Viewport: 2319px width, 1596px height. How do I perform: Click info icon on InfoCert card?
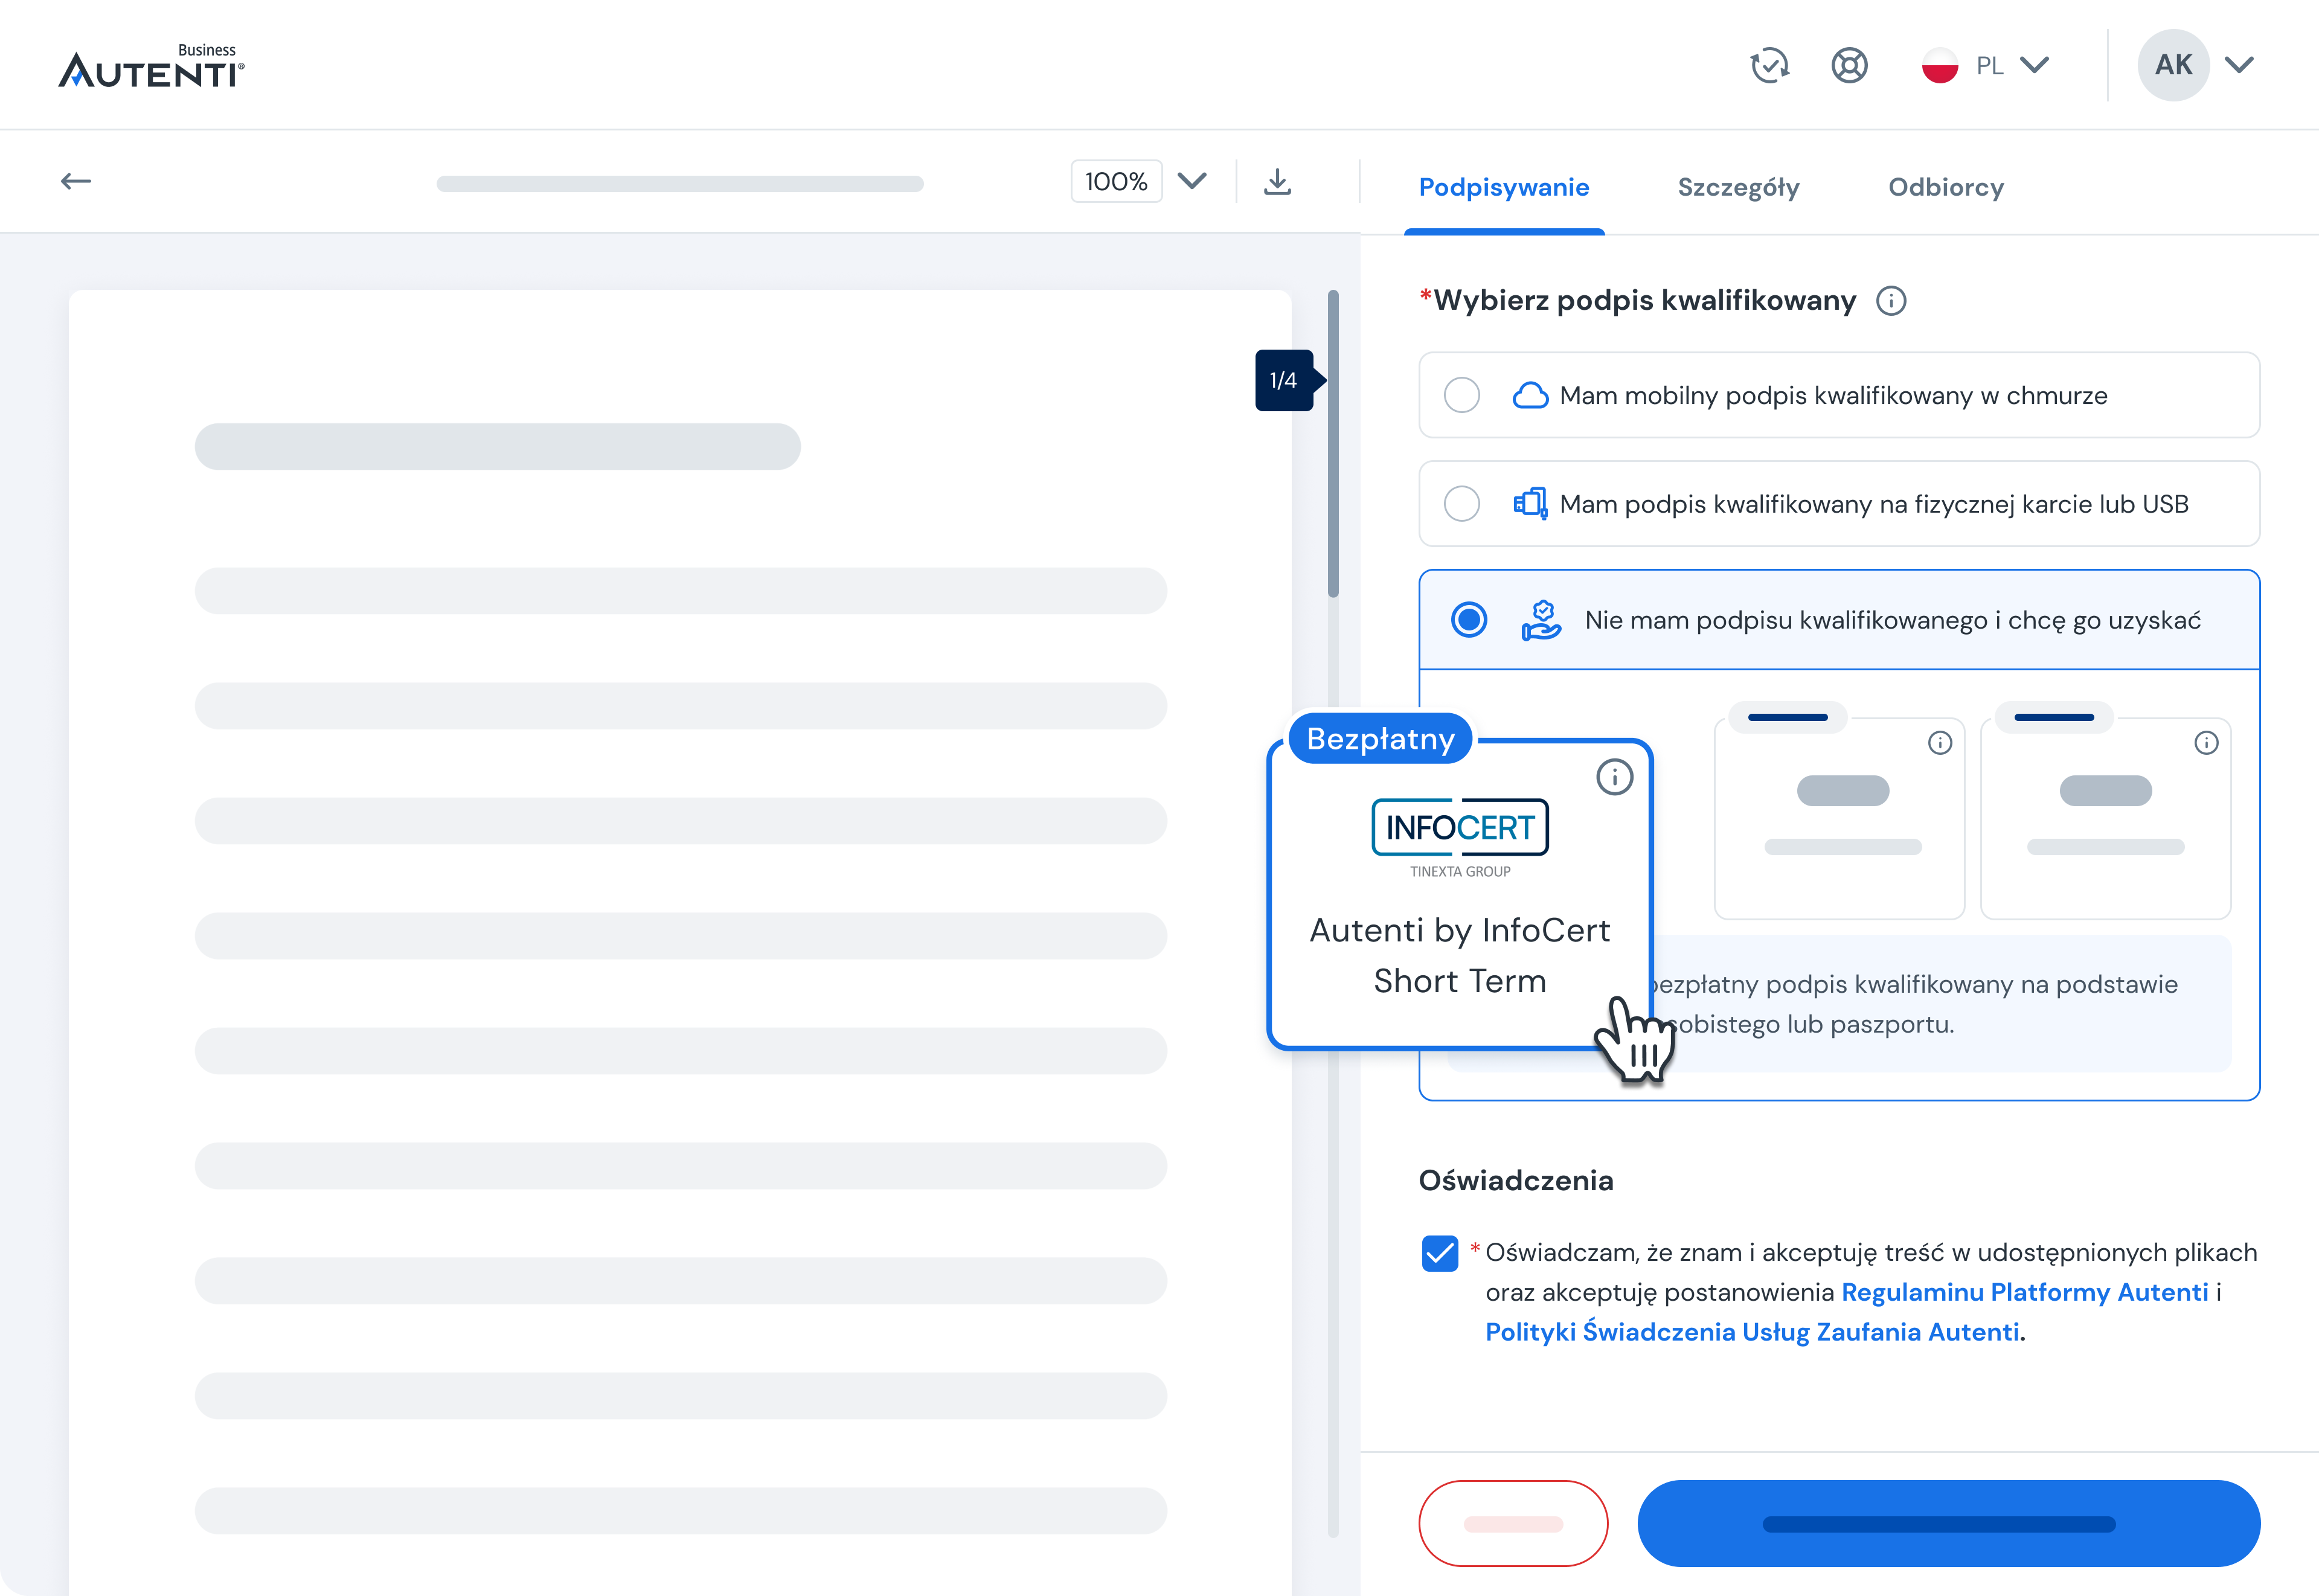[1614, 777]
